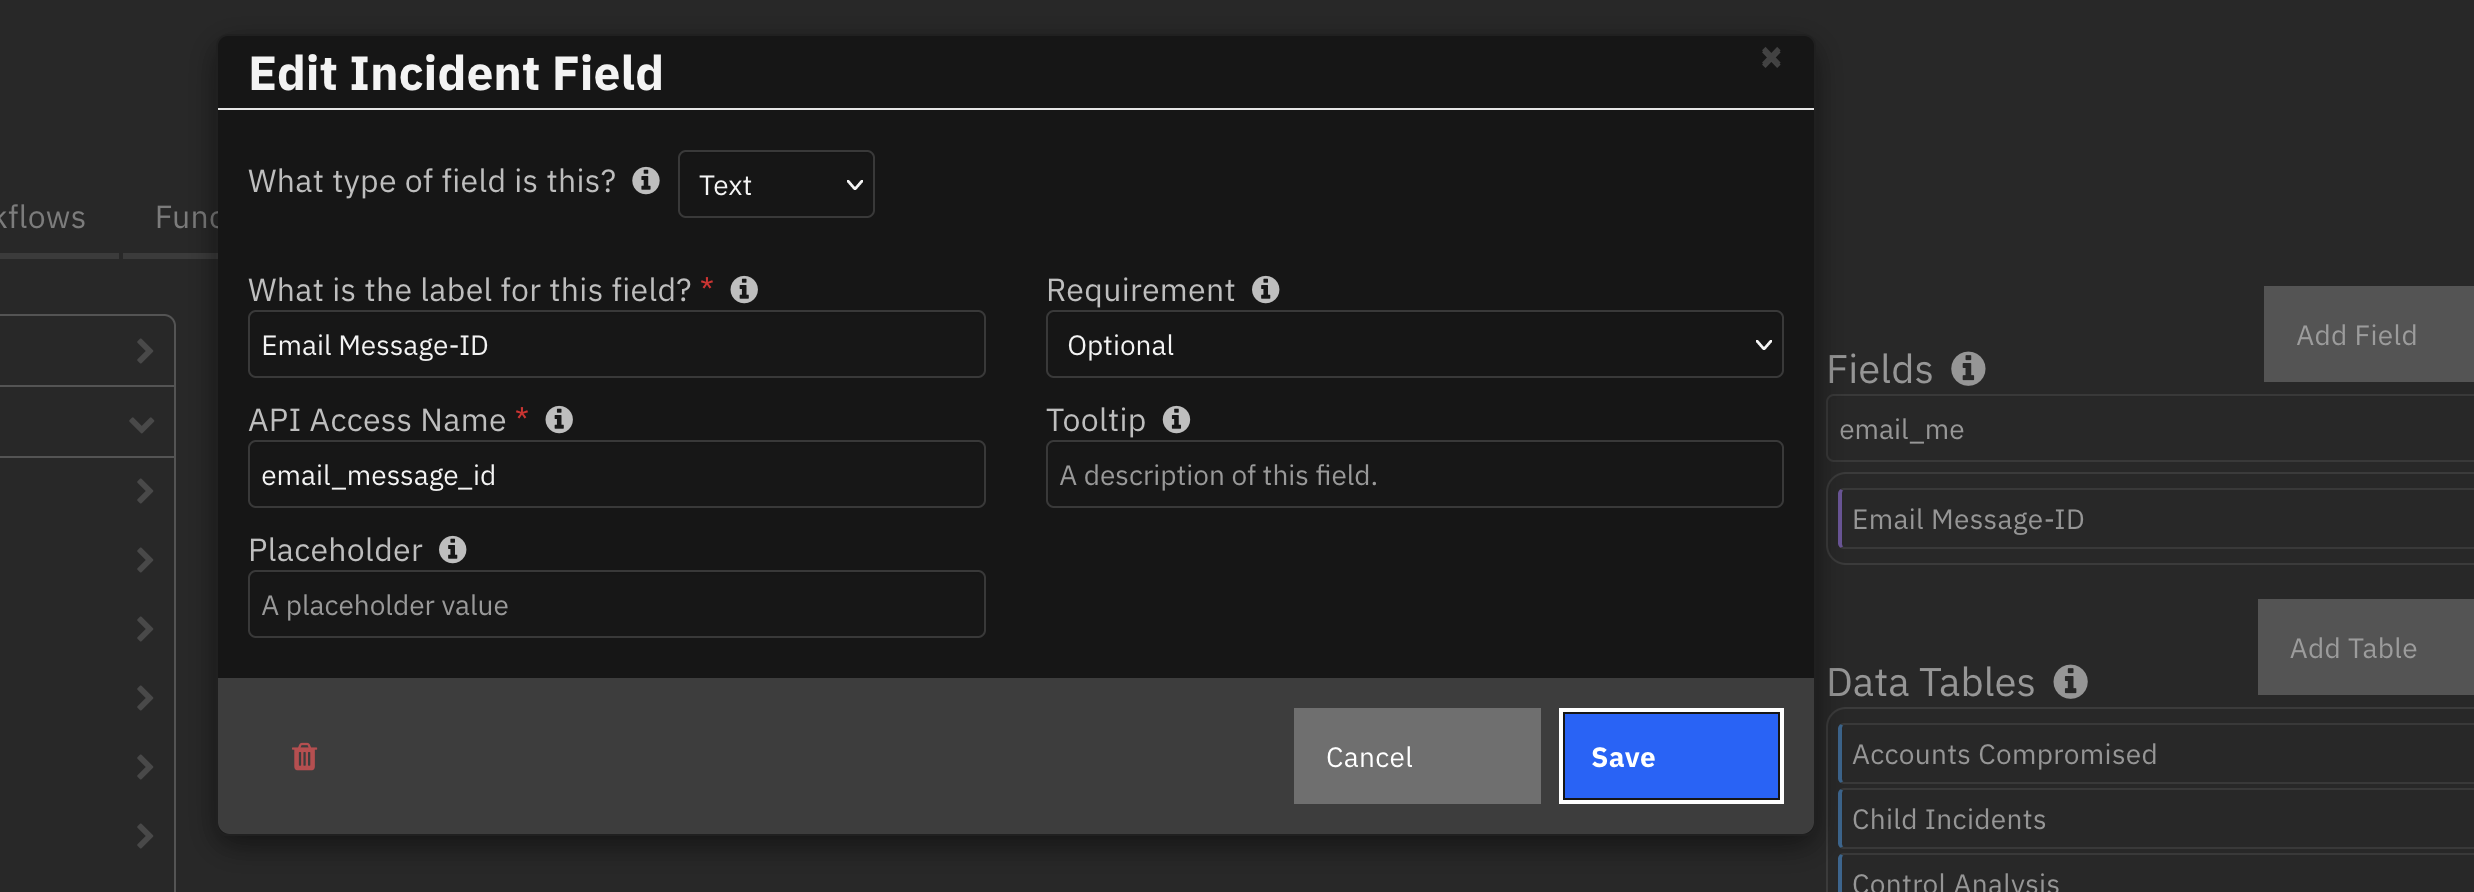
Task: Click the Add Field button
Action: pyautogui.click(x=2368, y=334)
